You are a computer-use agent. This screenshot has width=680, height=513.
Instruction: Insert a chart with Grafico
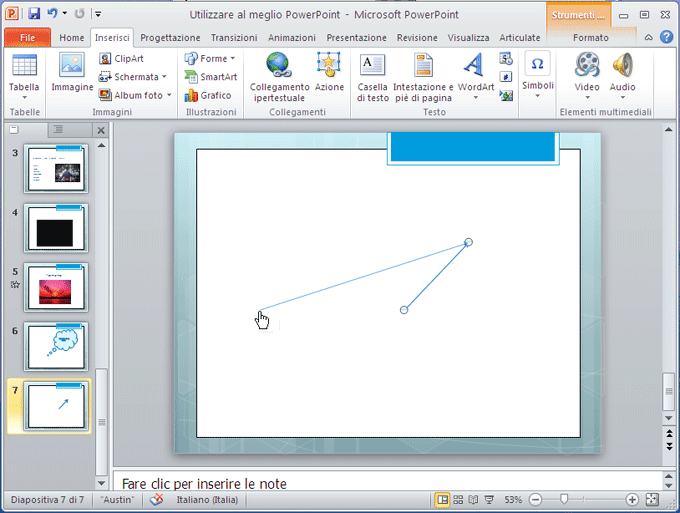(208, 95)
